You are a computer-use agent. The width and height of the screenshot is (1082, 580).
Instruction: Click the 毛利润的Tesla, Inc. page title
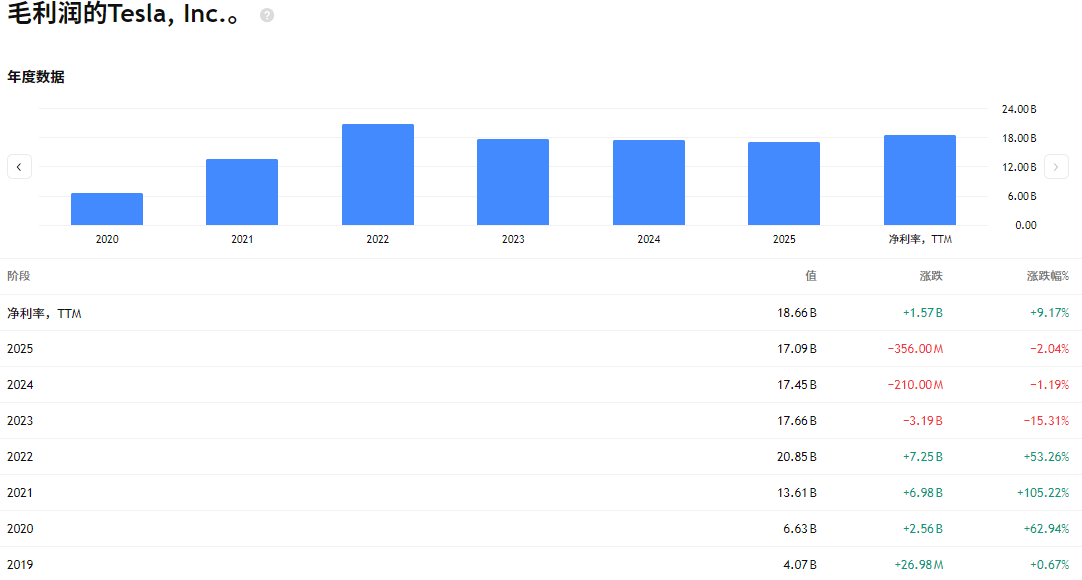tap(124, 14)
